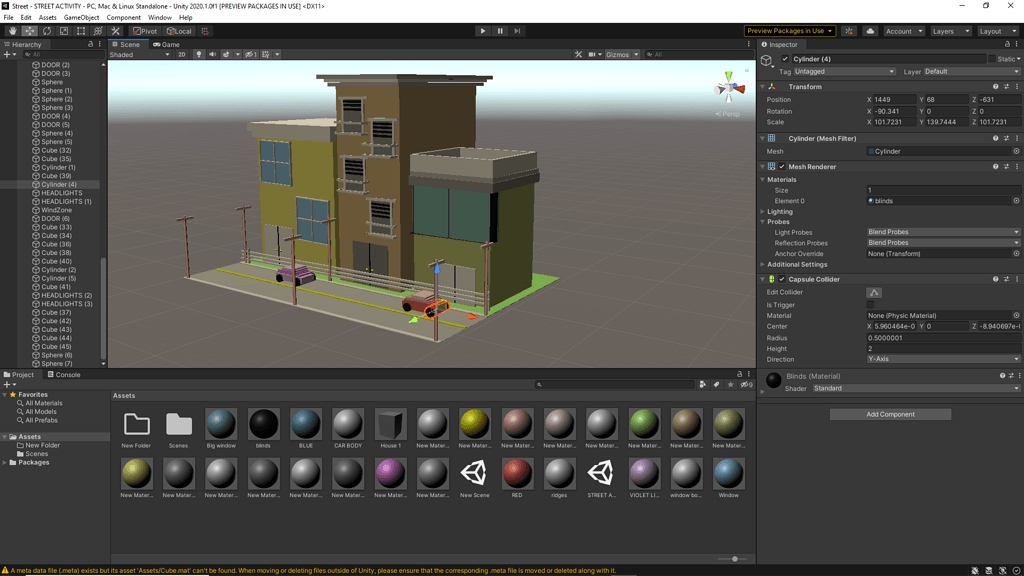Change the Light Probes dropdown setting
The image size is (1024, 576).
940,231
